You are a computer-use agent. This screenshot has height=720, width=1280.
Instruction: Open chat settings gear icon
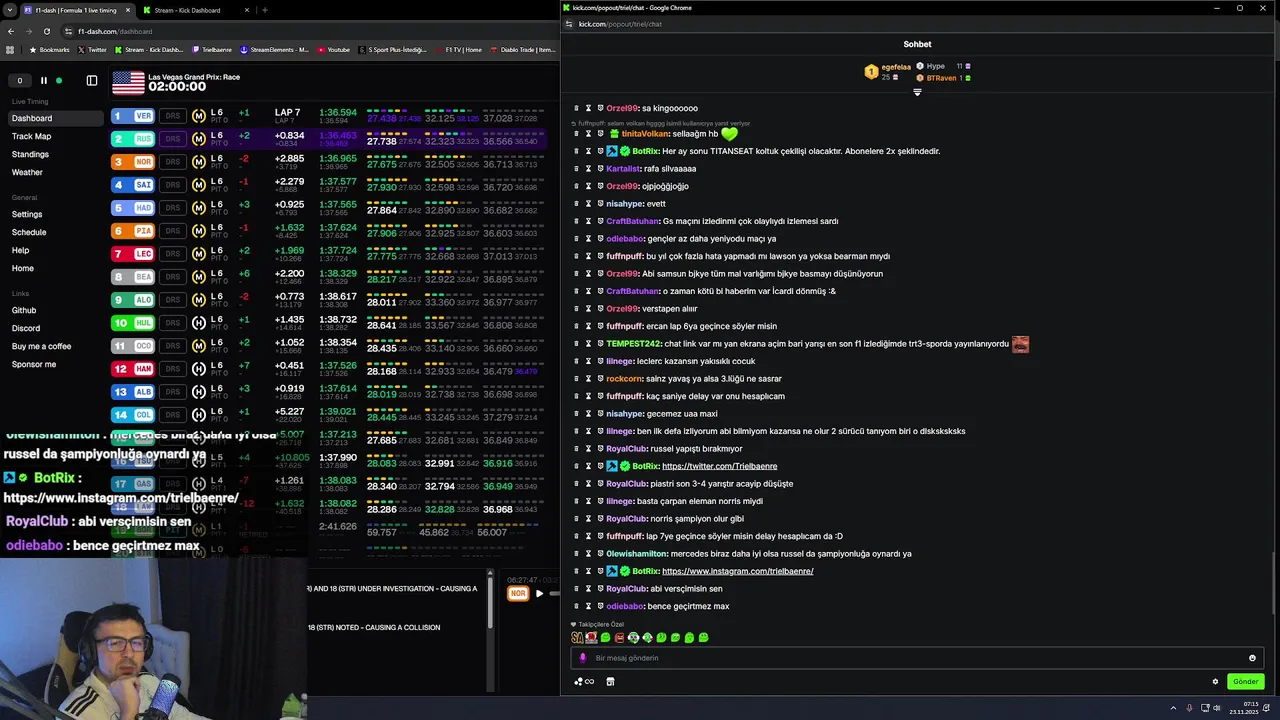(1215, 682)
